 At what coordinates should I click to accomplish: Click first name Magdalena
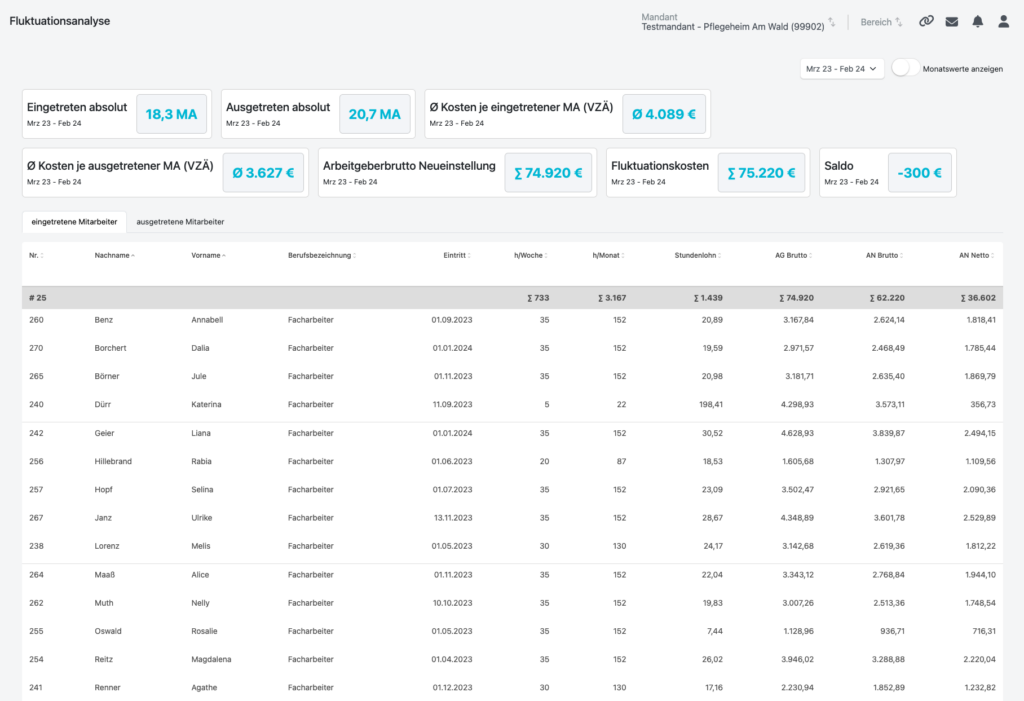click(x=211, y=659)
